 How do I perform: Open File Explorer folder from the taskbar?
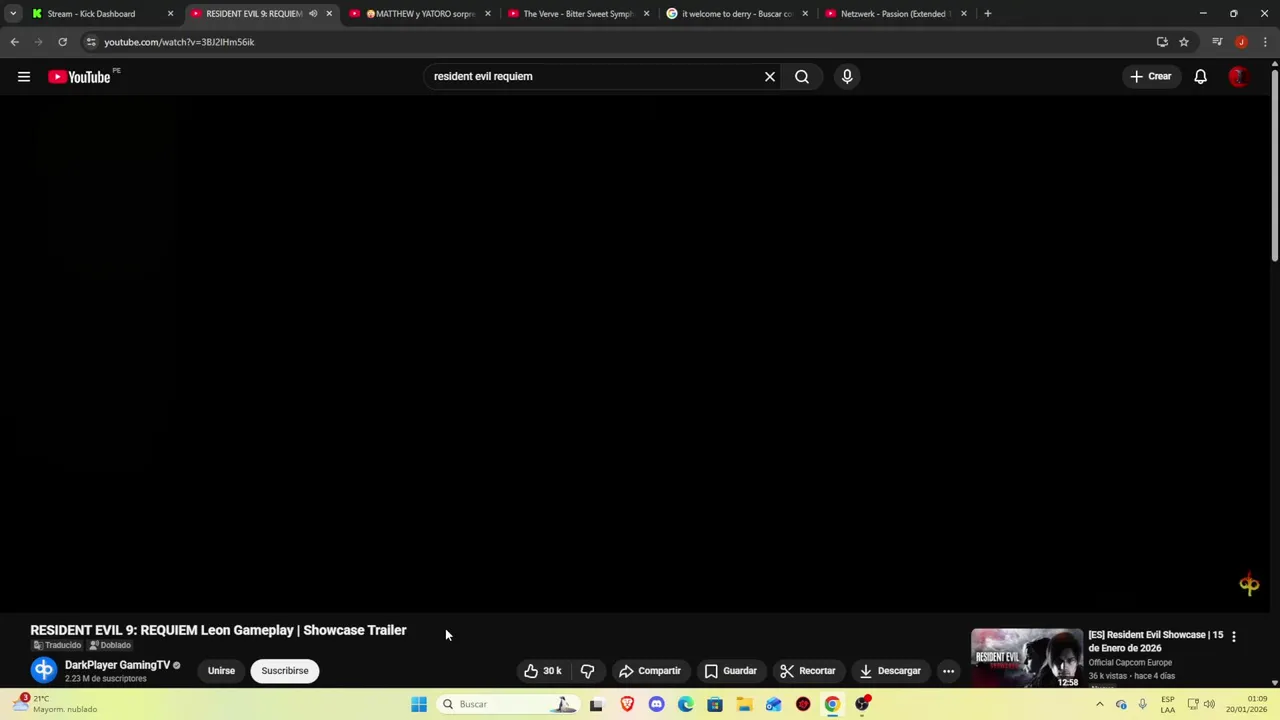pos(744,704)
